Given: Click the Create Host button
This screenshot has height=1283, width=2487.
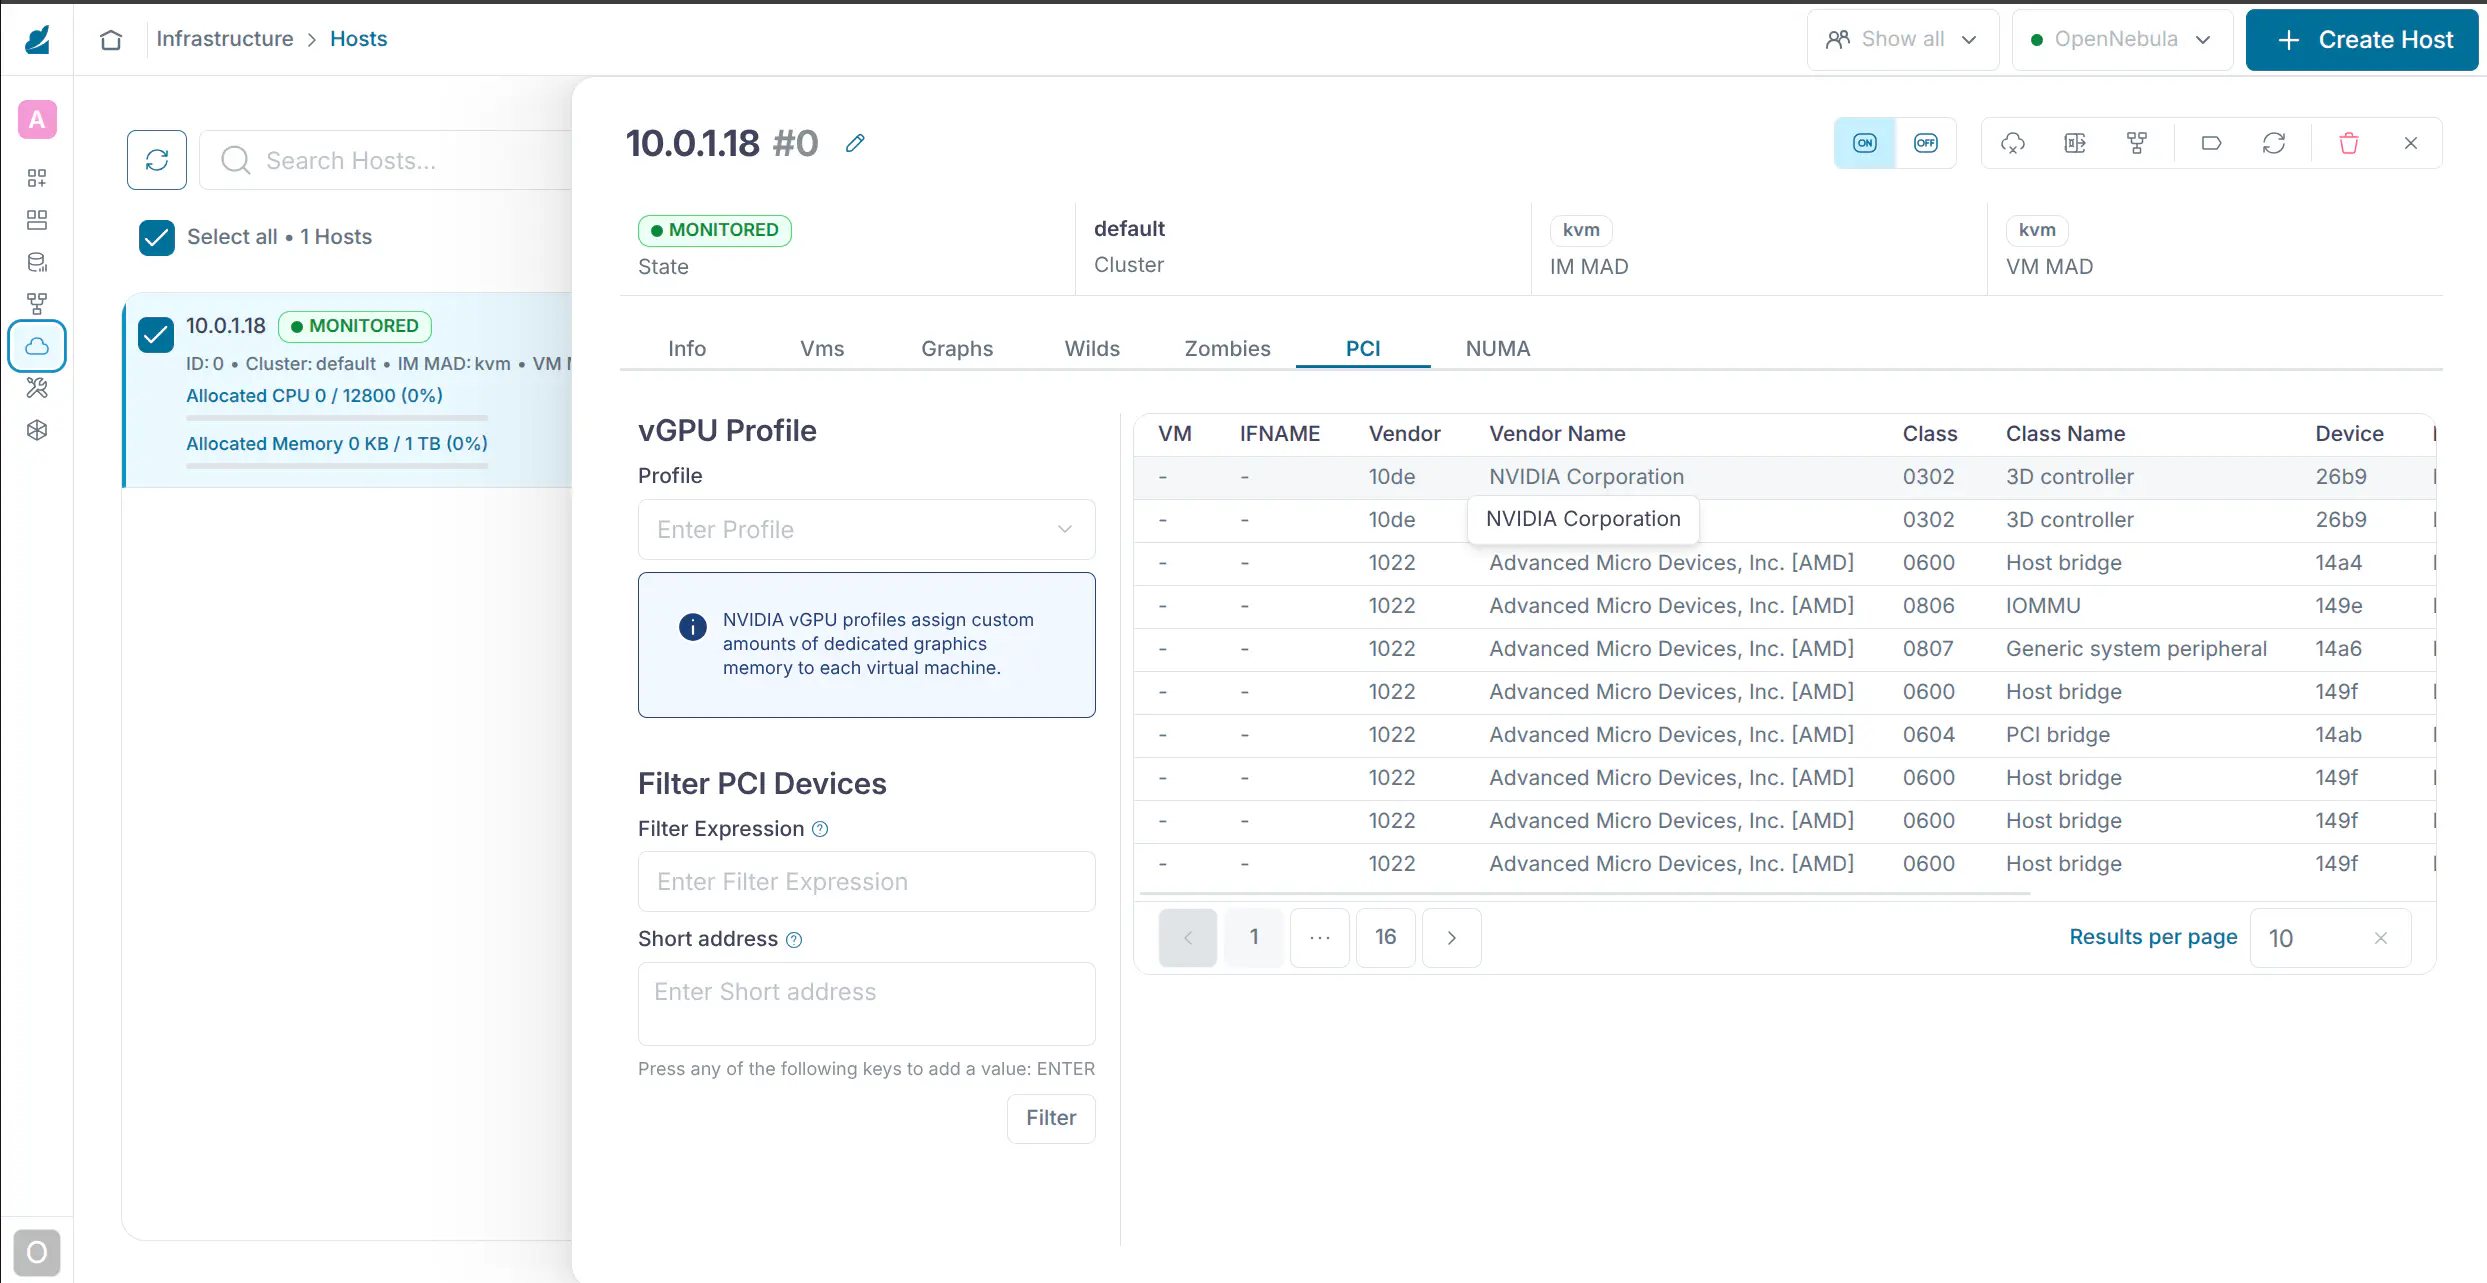Looking at the screenshot, I should coord(2362,40).
